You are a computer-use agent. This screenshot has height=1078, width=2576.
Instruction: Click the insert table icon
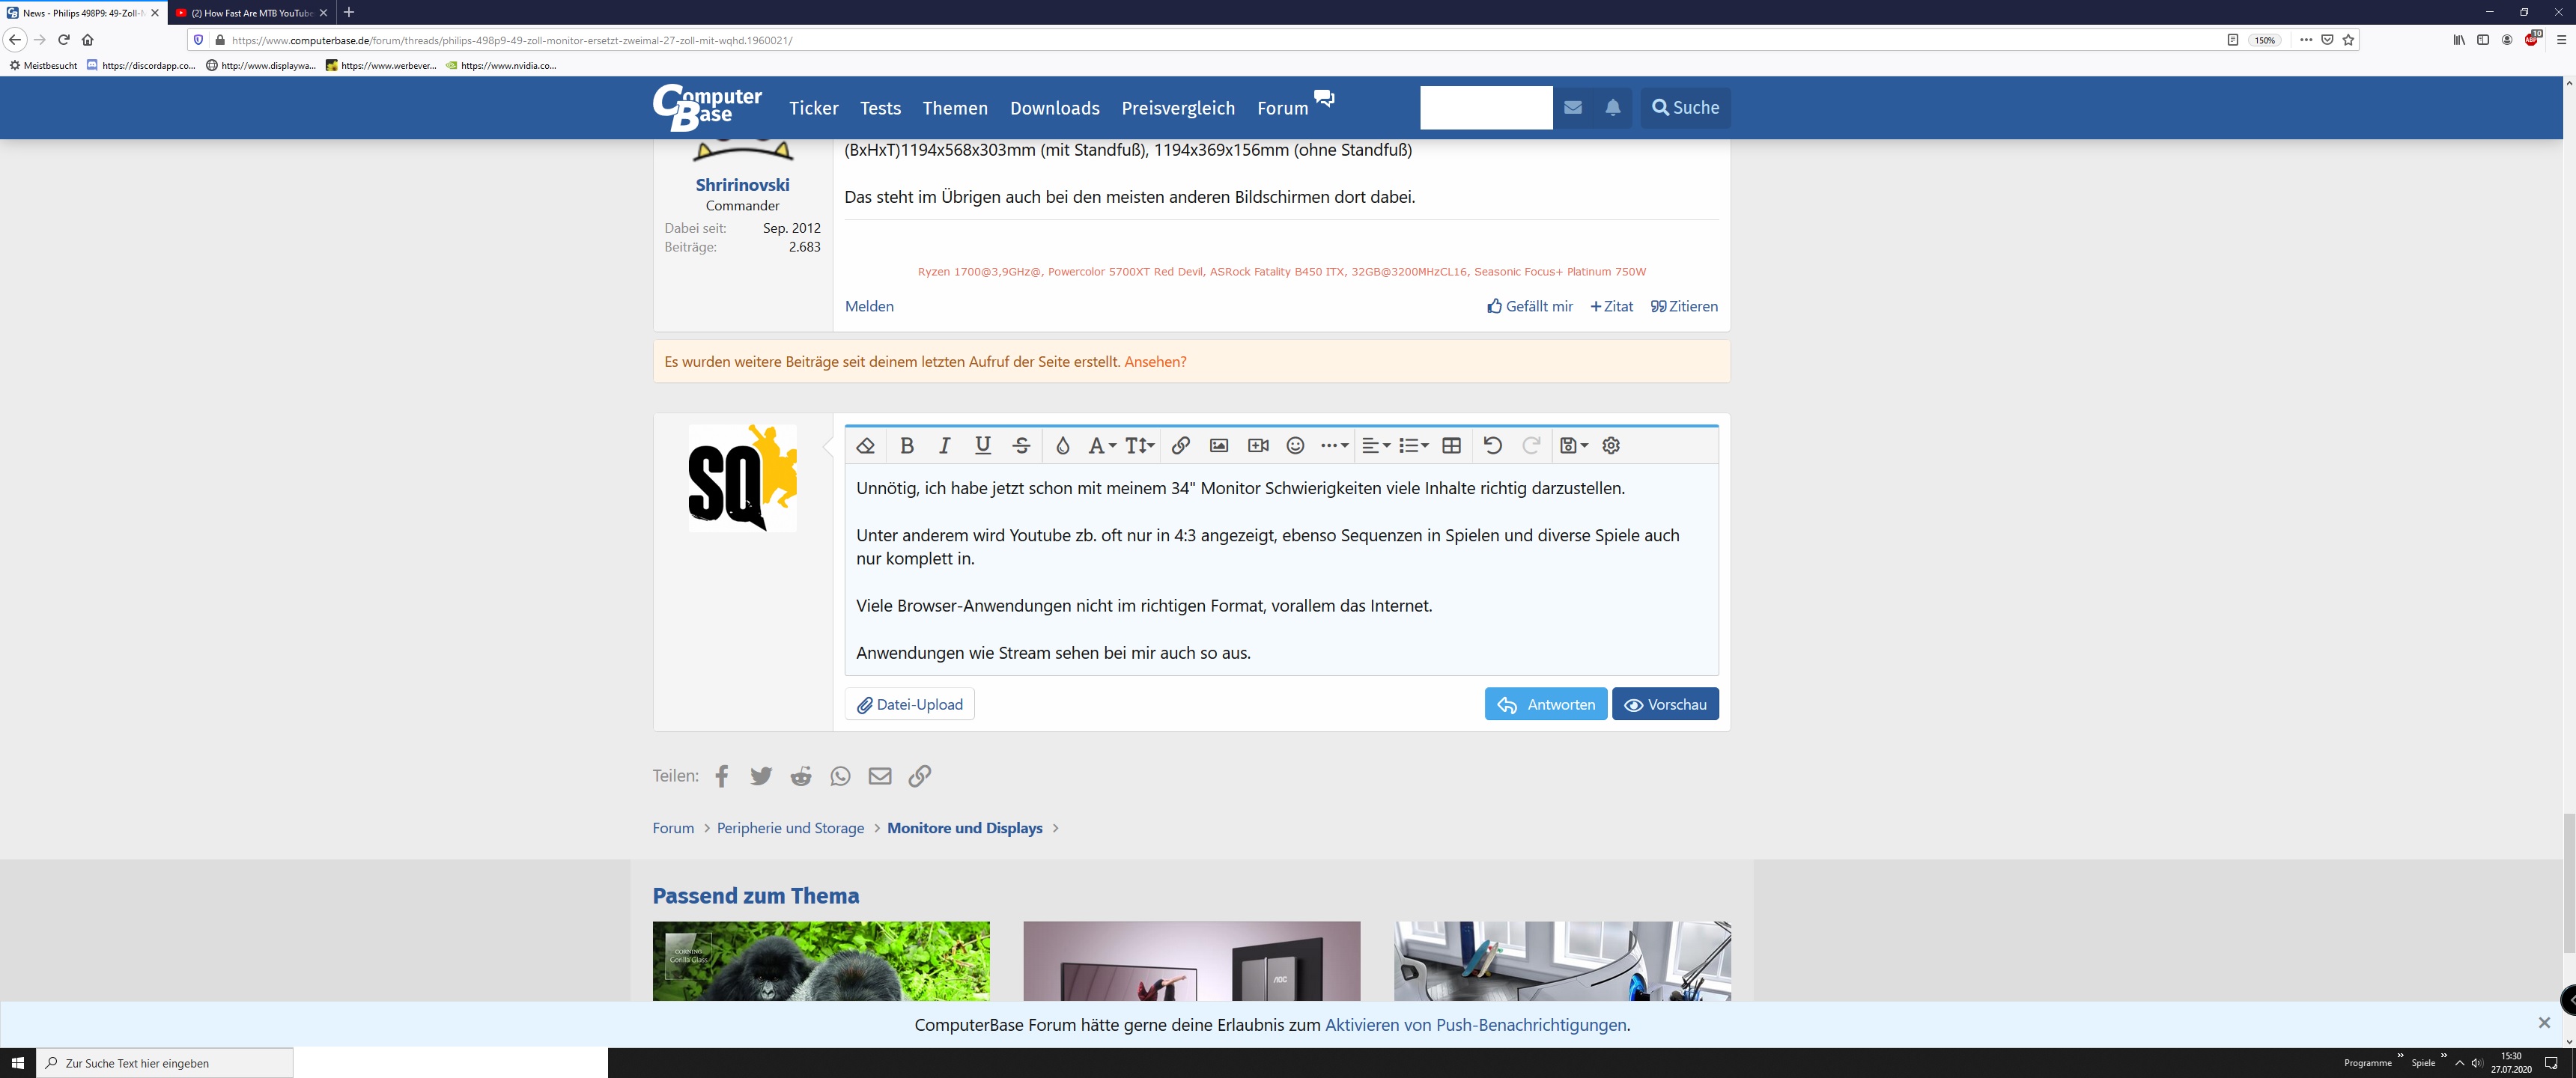click(1451, 446)
